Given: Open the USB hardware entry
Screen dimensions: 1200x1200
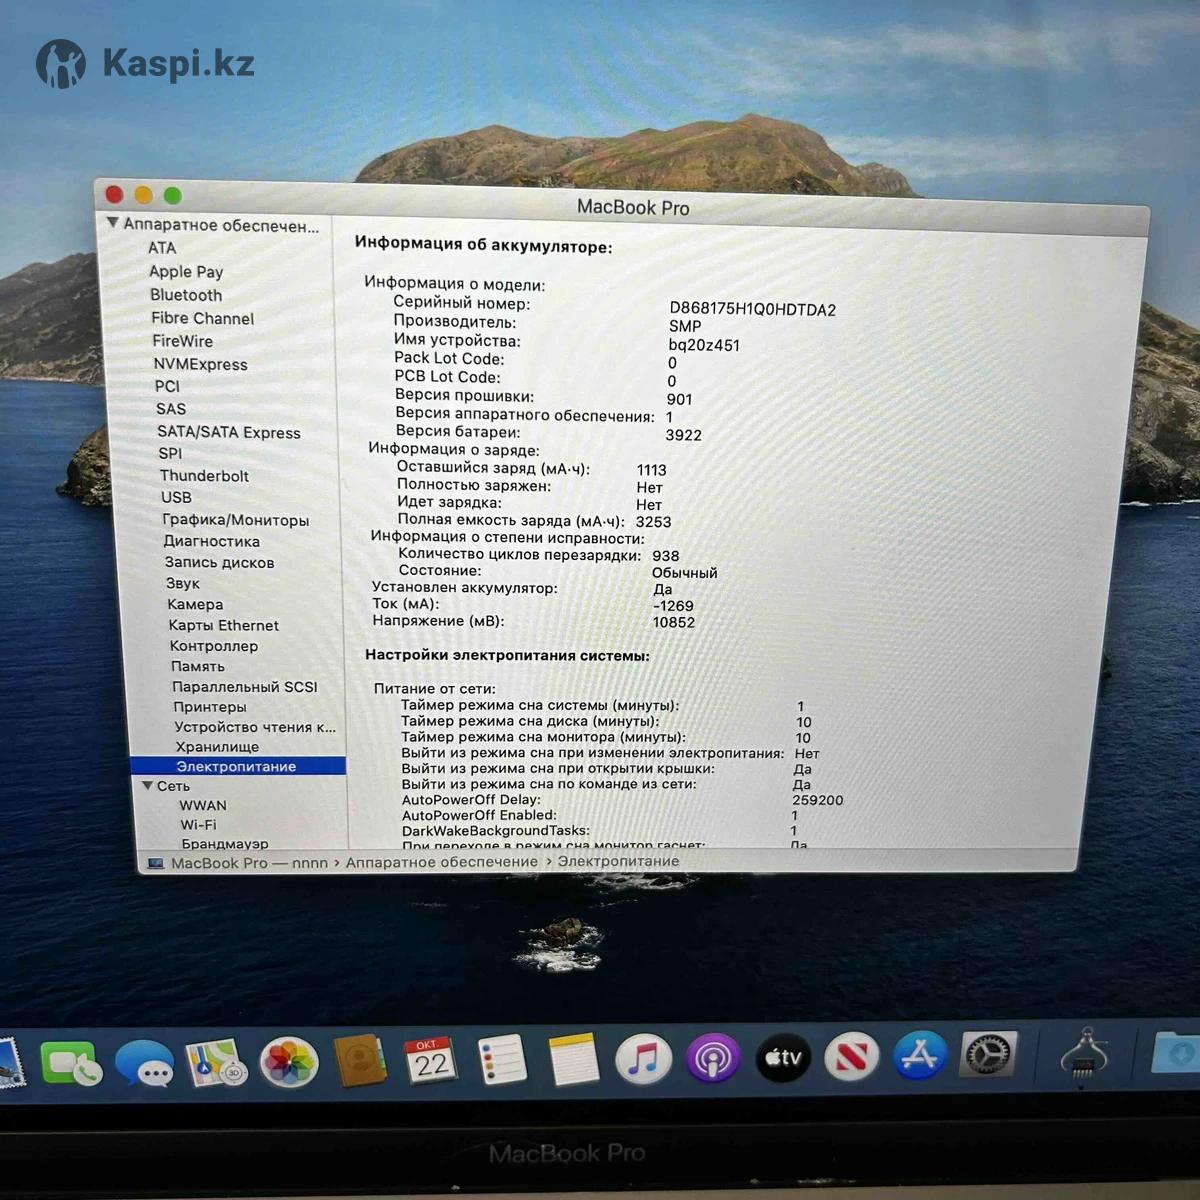Looking at the screenshot, I should [176, 497].
